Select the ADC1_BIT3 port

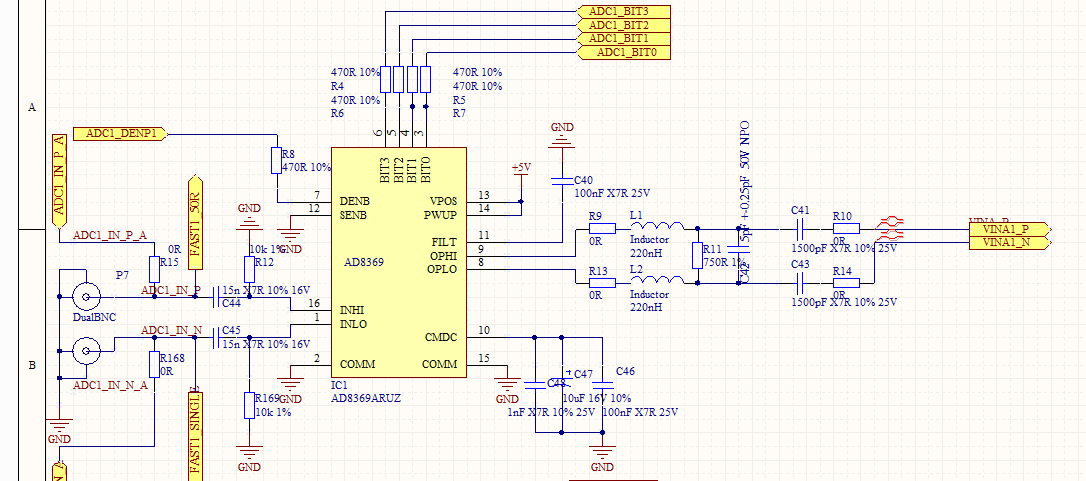[x=623, y=12]
